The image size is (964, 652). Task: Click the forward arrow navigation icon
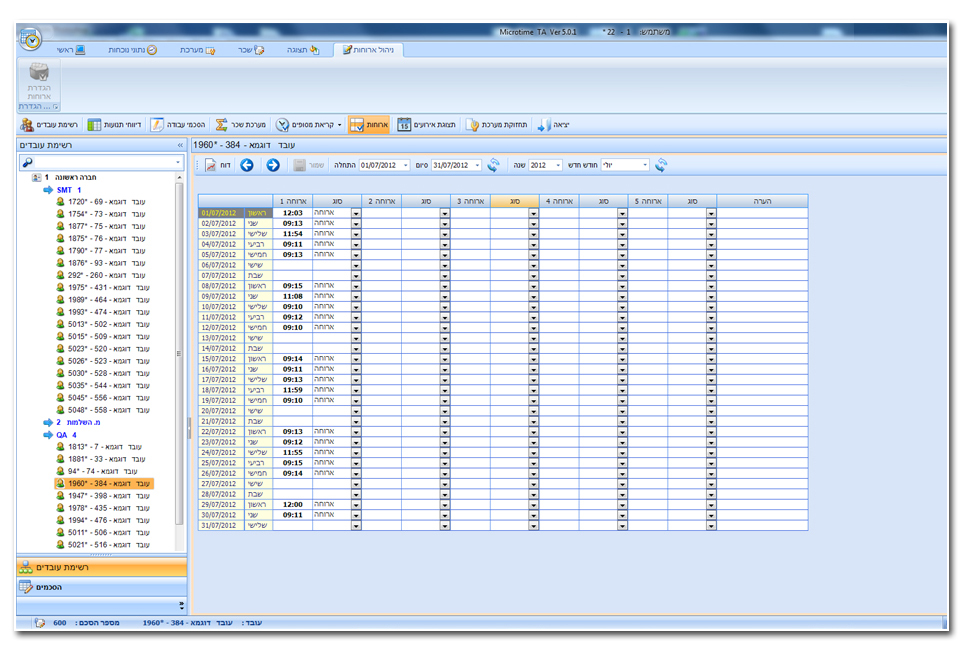pyautogui.click(x=272, y=165)
